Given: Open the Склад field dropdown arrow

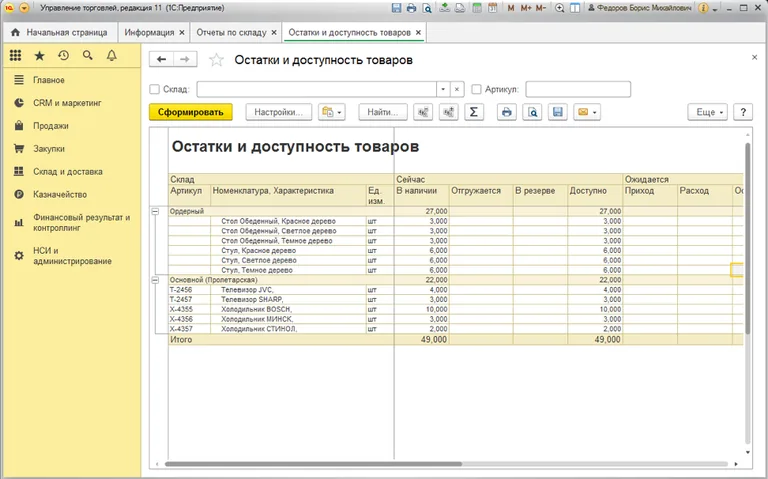Looking at the screenshot, I should coord(442,89).
